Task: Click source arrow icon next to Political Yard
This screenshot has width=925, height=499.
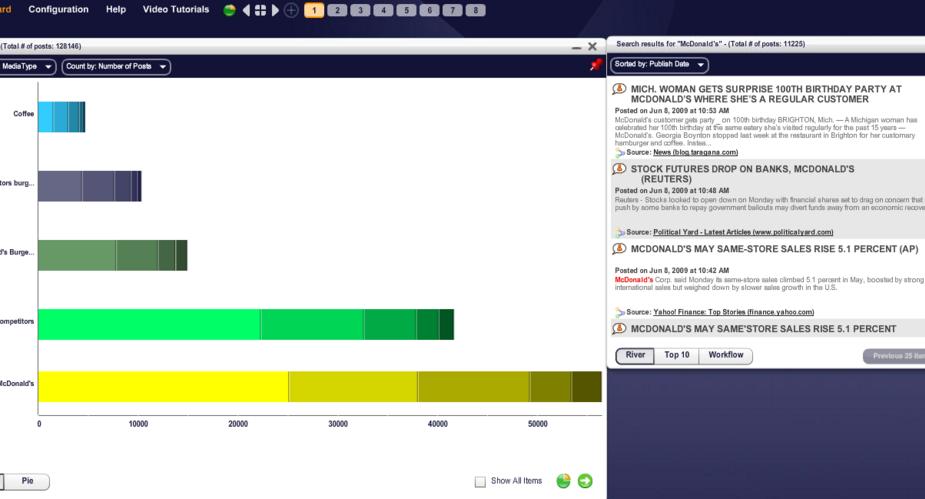Action: pyautogui.click(x=619, y=232)
